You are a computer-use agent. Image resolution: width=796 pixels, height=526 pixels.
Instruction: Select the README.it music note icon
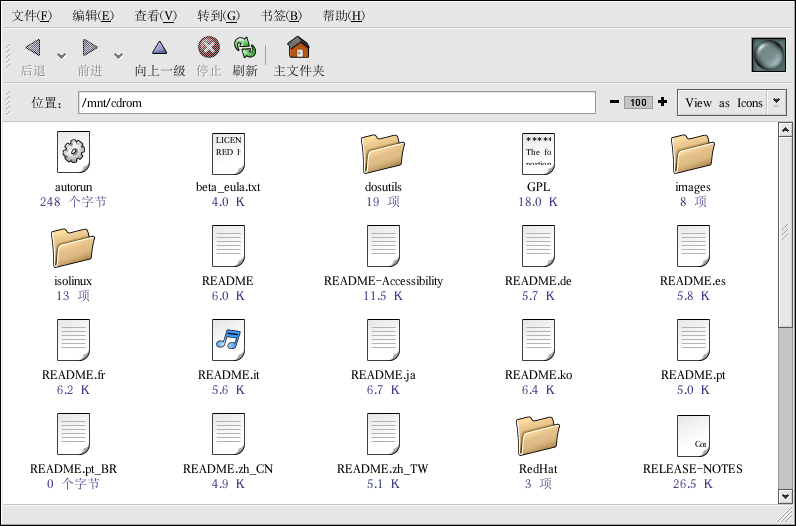tap(228, 339)
